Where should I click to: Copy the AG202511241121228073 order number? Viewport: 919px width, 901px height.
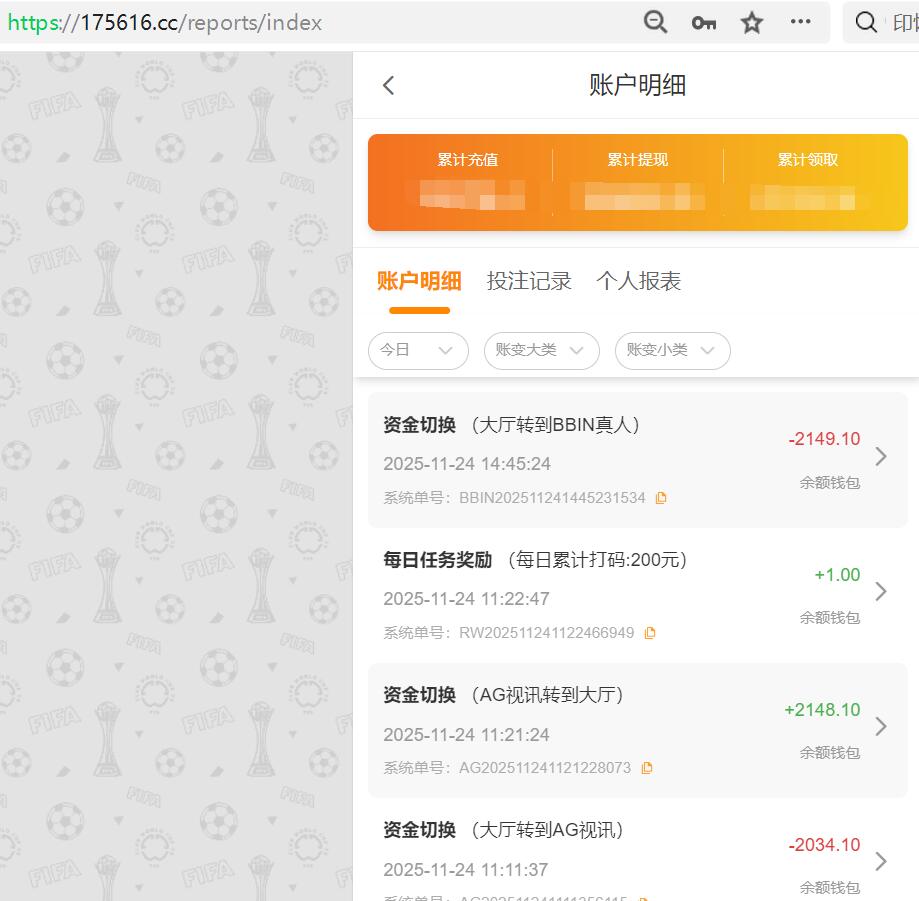[646, 767]
